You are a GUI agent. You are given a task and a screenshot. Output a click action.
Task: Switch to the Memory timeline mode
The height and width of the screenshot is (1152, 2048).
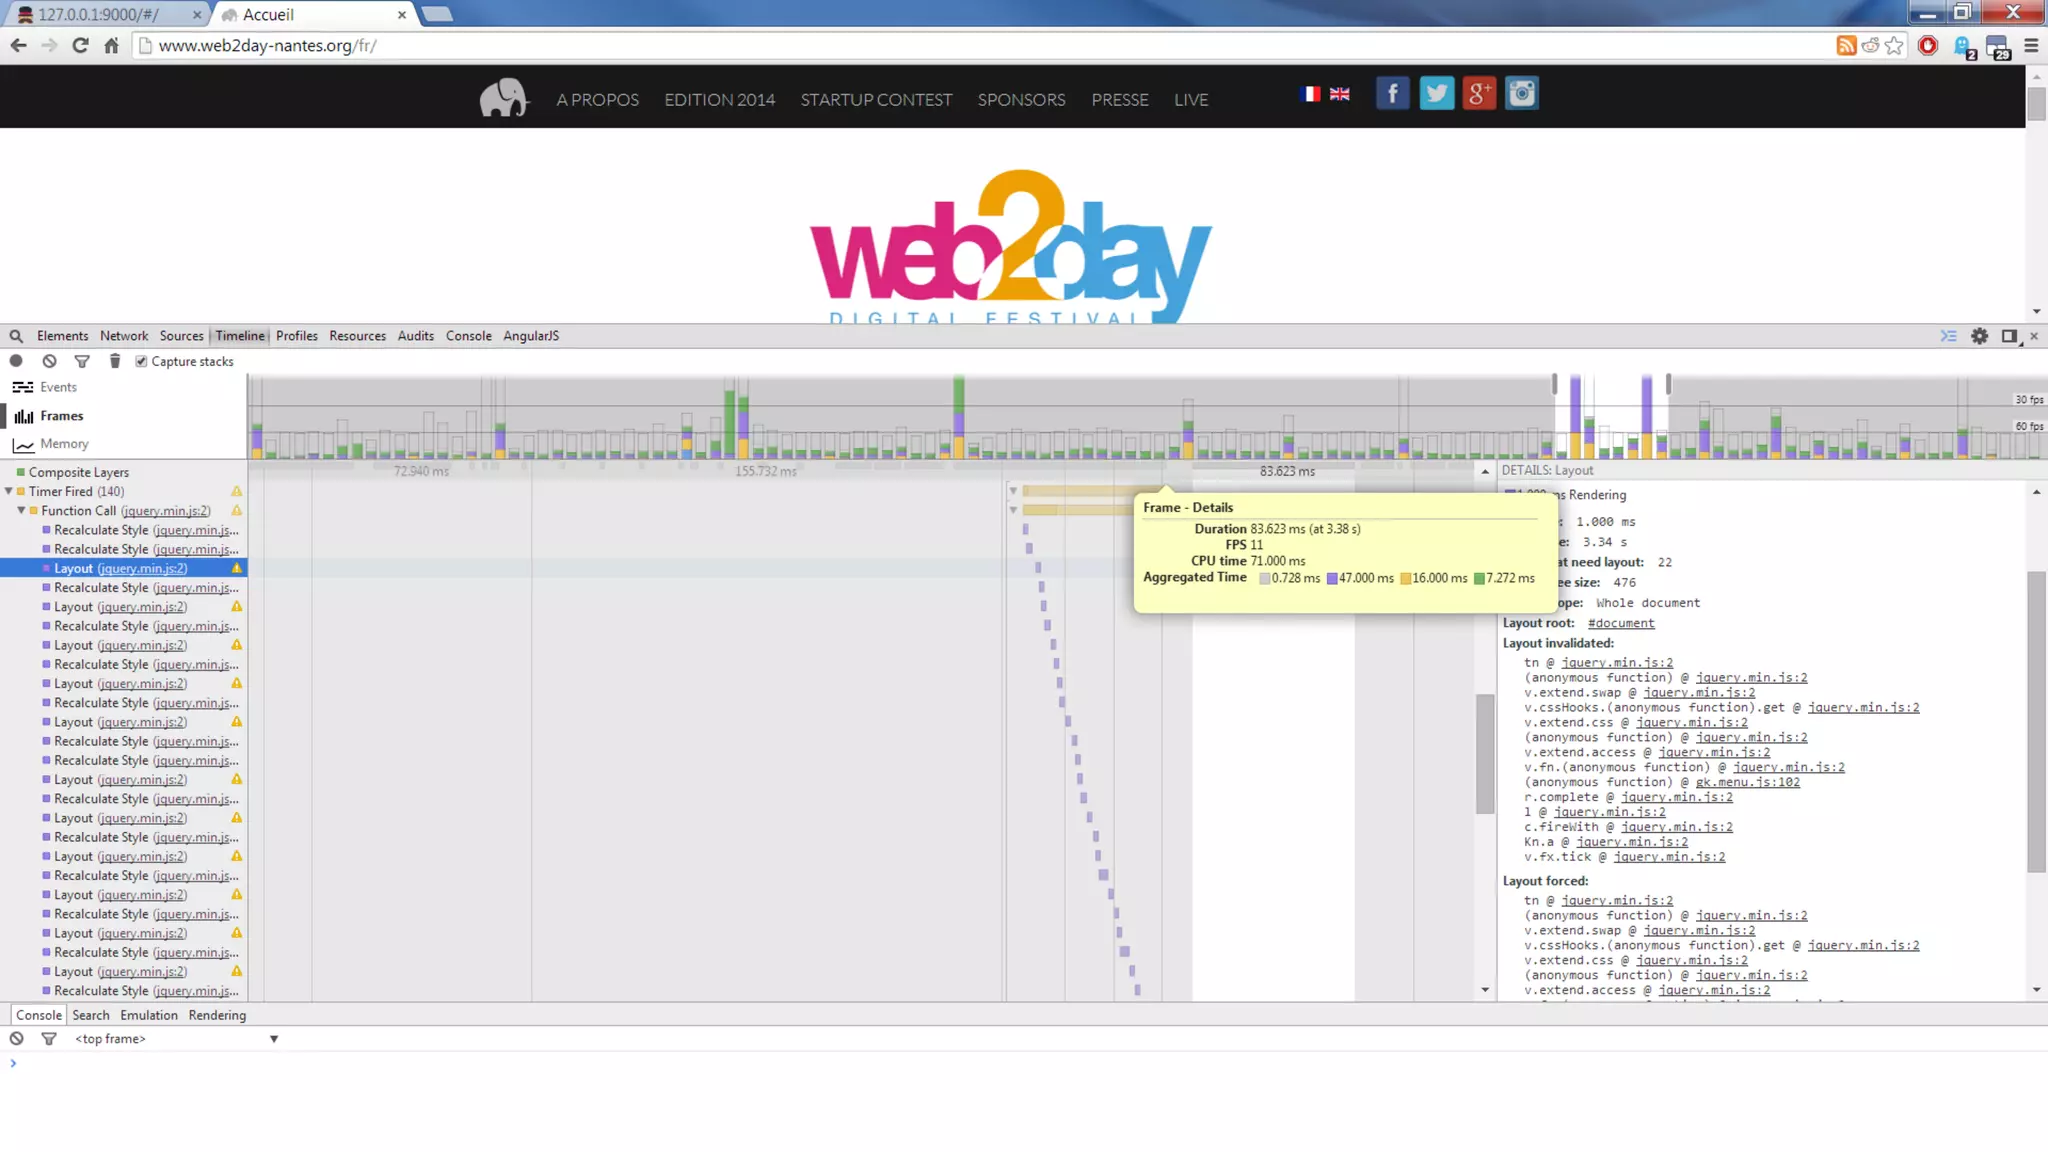(x=64, y=444)
